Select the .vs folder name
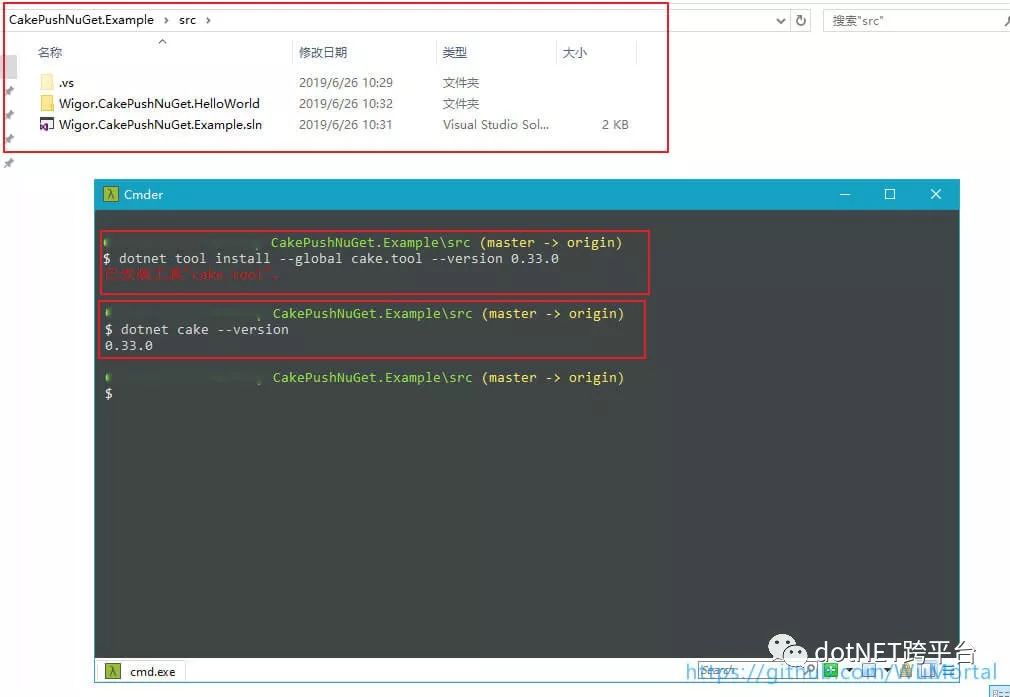This screenshot has height=697, width=1010. (66, 82)
